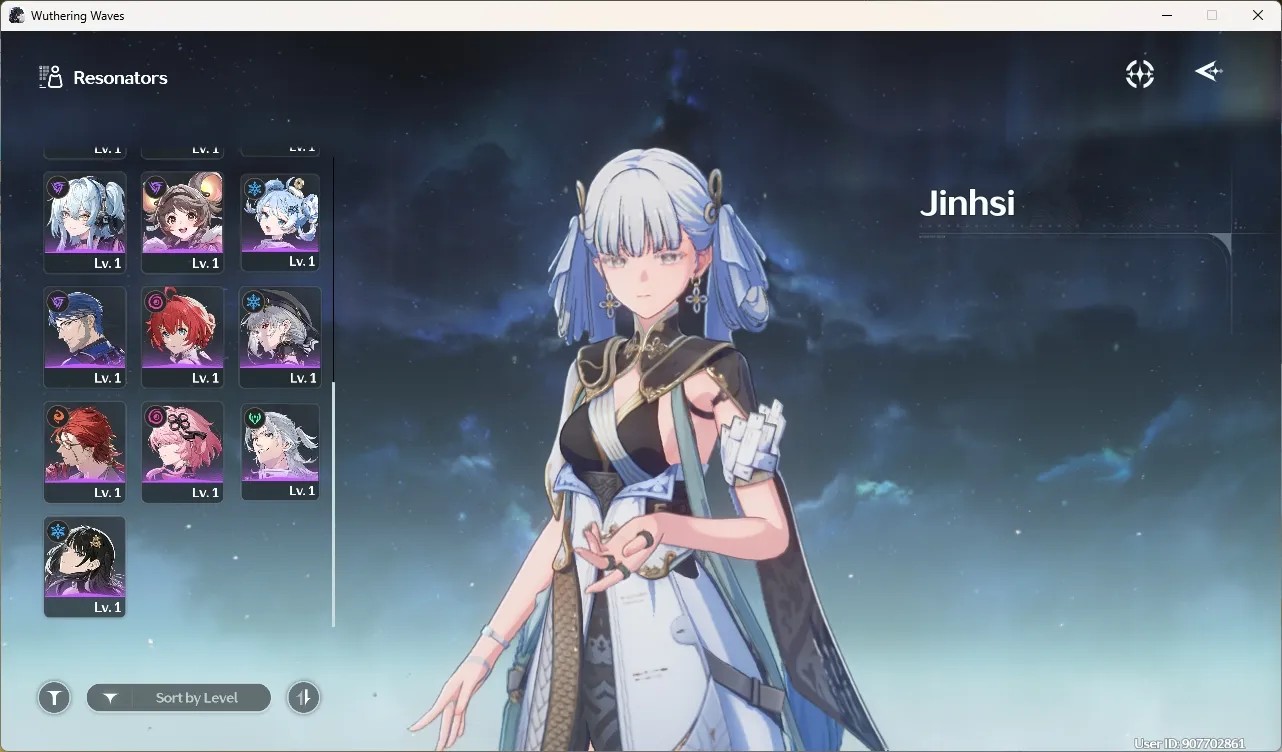Click the resonator list vertical scrollbar
The height and width of the screenshot is (752, 1282).
pos(333,504)
